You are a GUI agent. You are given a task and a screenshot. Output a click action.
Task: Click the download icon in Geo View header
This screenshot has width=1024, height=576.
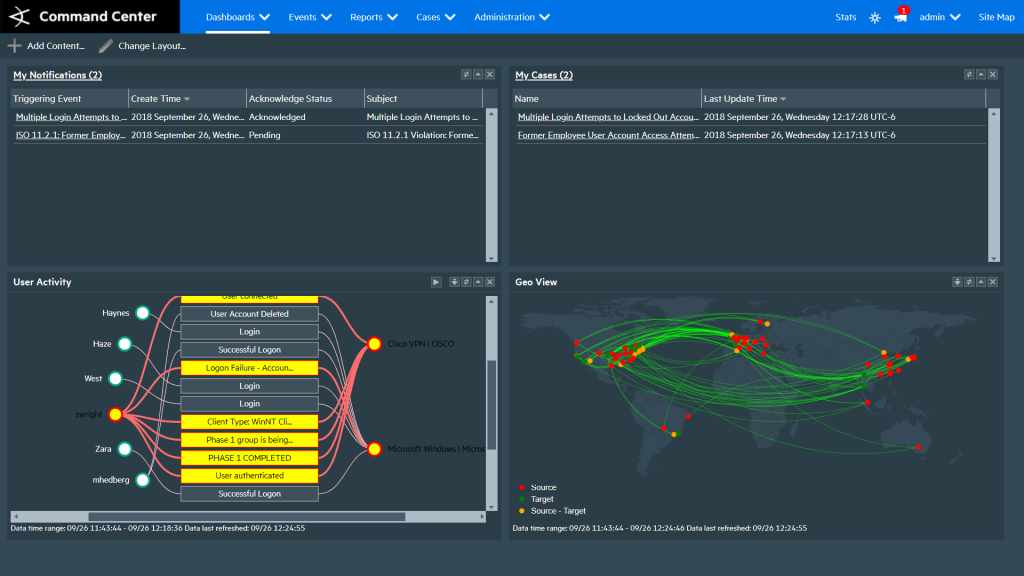click(956, 283)
